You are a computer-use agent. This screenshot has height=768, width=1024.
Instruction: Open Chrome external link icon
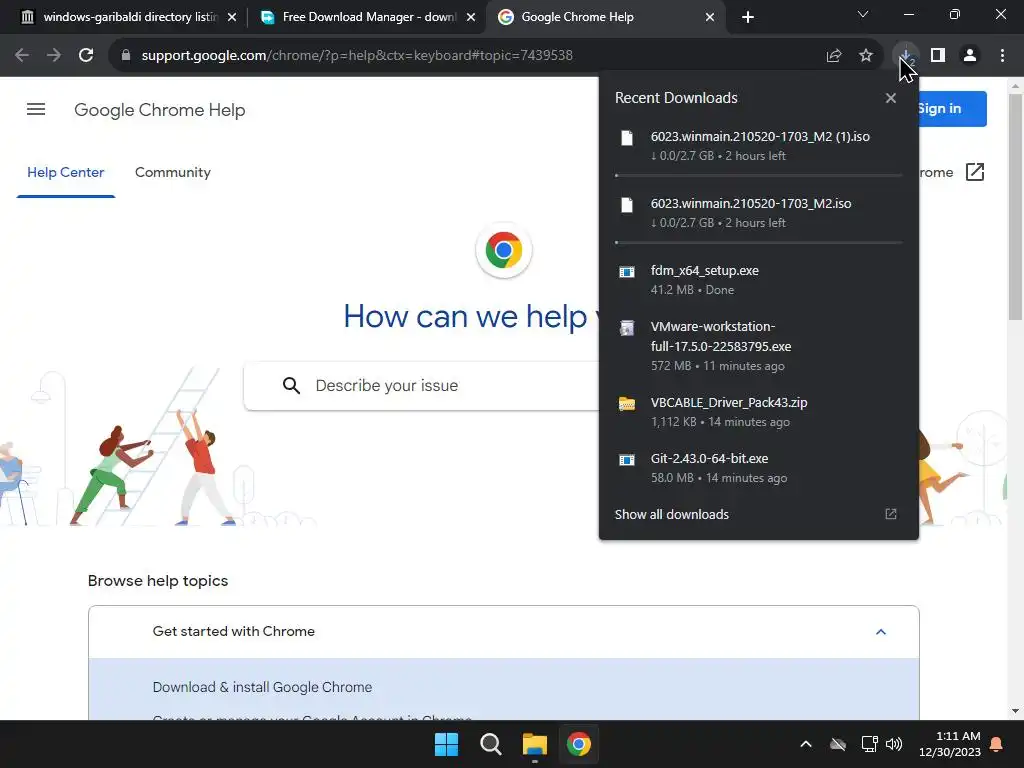pyautogui.click(x=974, y=172)
